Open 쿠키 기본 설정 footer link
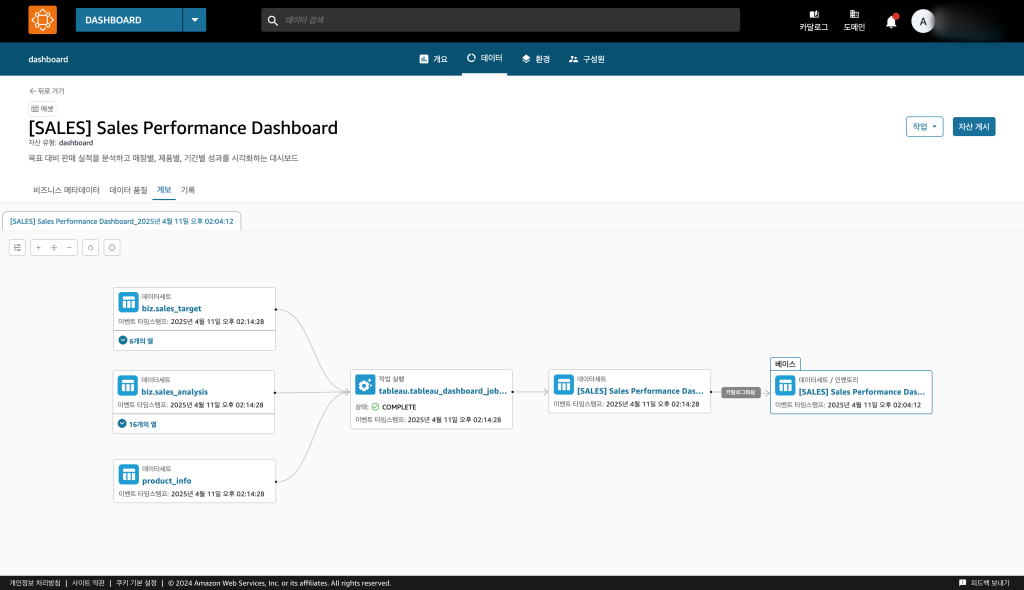 pyautogui.click(x=136, y=583)
